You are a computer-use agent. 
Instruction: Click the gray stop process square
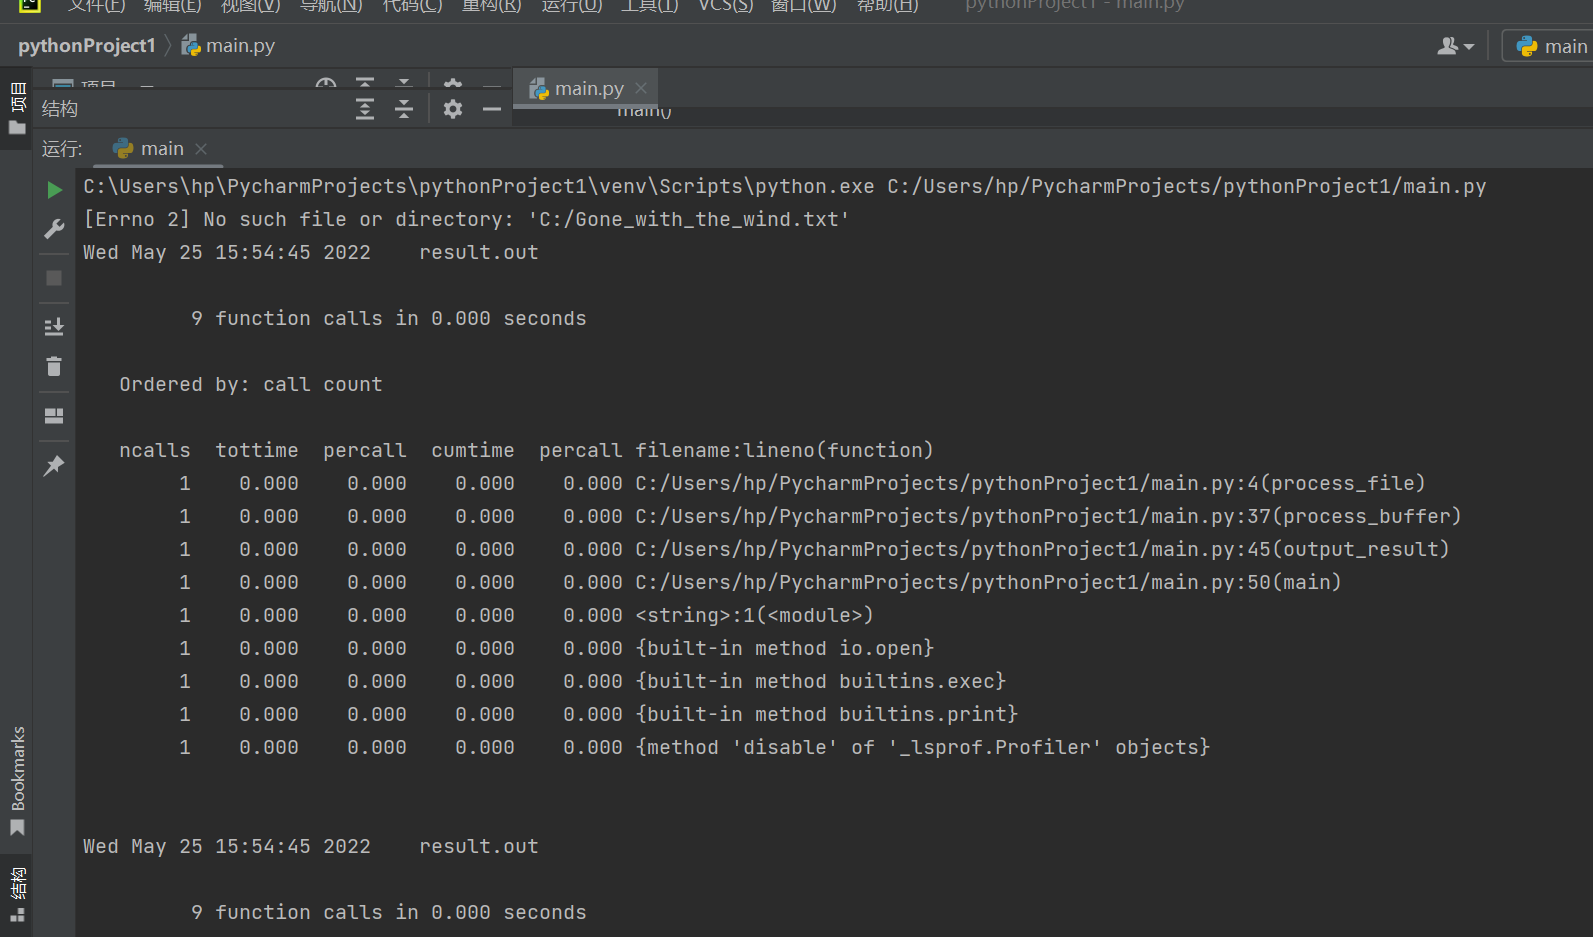point(54,278)
